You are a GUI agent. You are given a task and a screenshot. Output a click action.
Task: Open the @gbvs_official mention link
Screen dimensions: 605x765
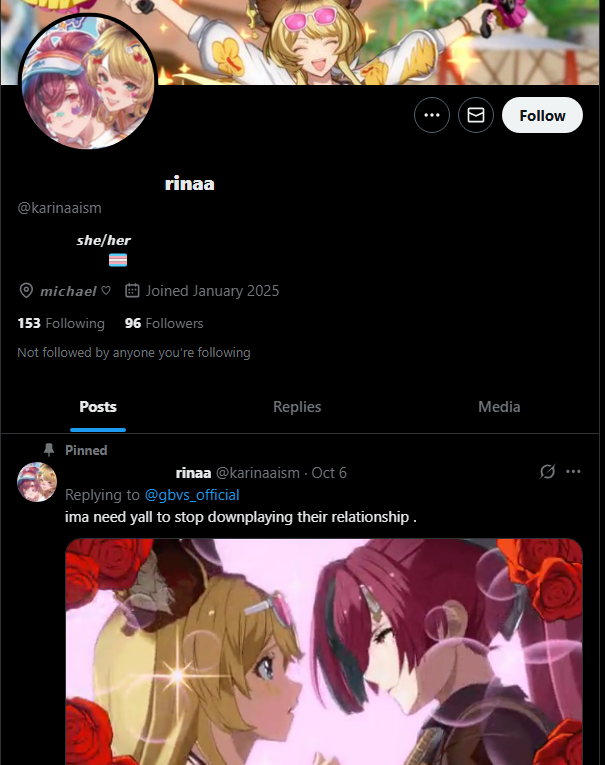pos(192,495)
